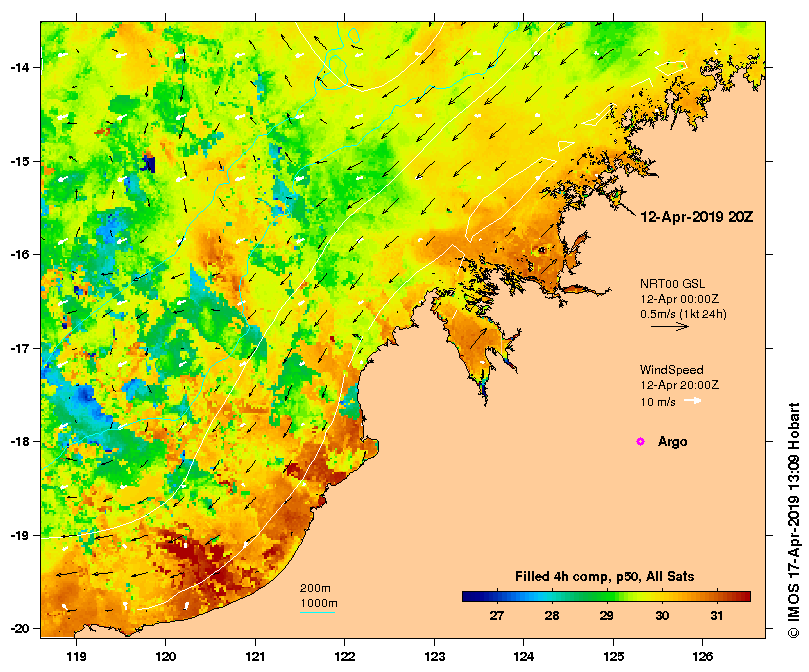The height and width of the screenshot is (672, 809).
Task: Click the longitude axis label 124
Action: [x=524, y=657]
